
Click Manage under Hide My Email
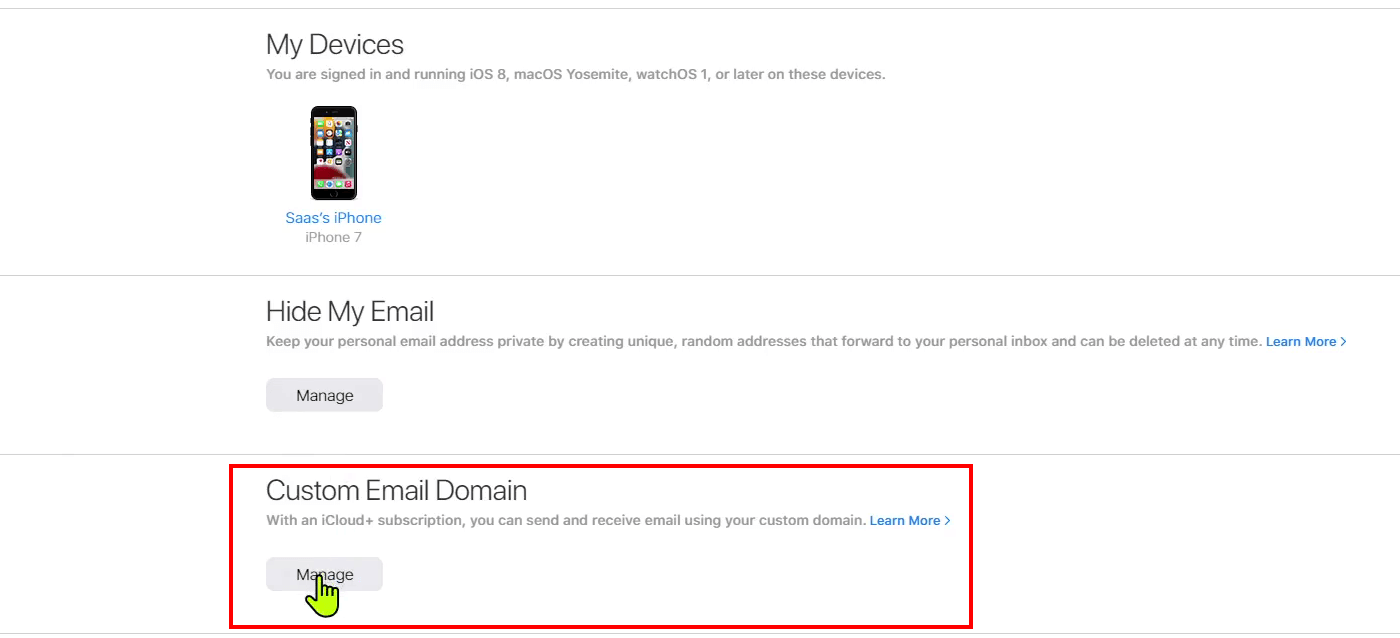pyautogui.click(x=324, y=394)
